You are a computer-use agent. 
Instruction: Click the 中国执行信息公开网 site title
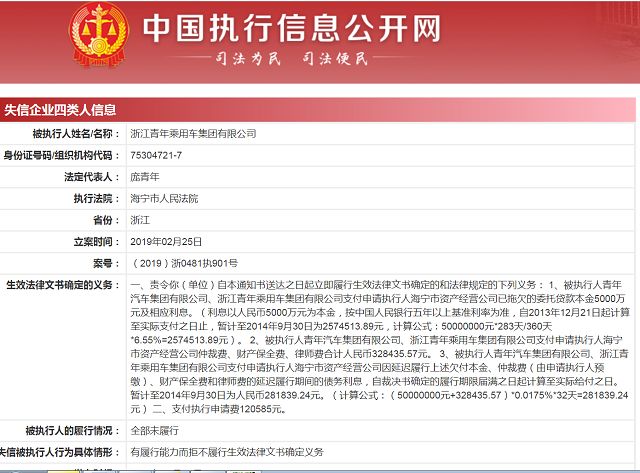pos(292,29)
